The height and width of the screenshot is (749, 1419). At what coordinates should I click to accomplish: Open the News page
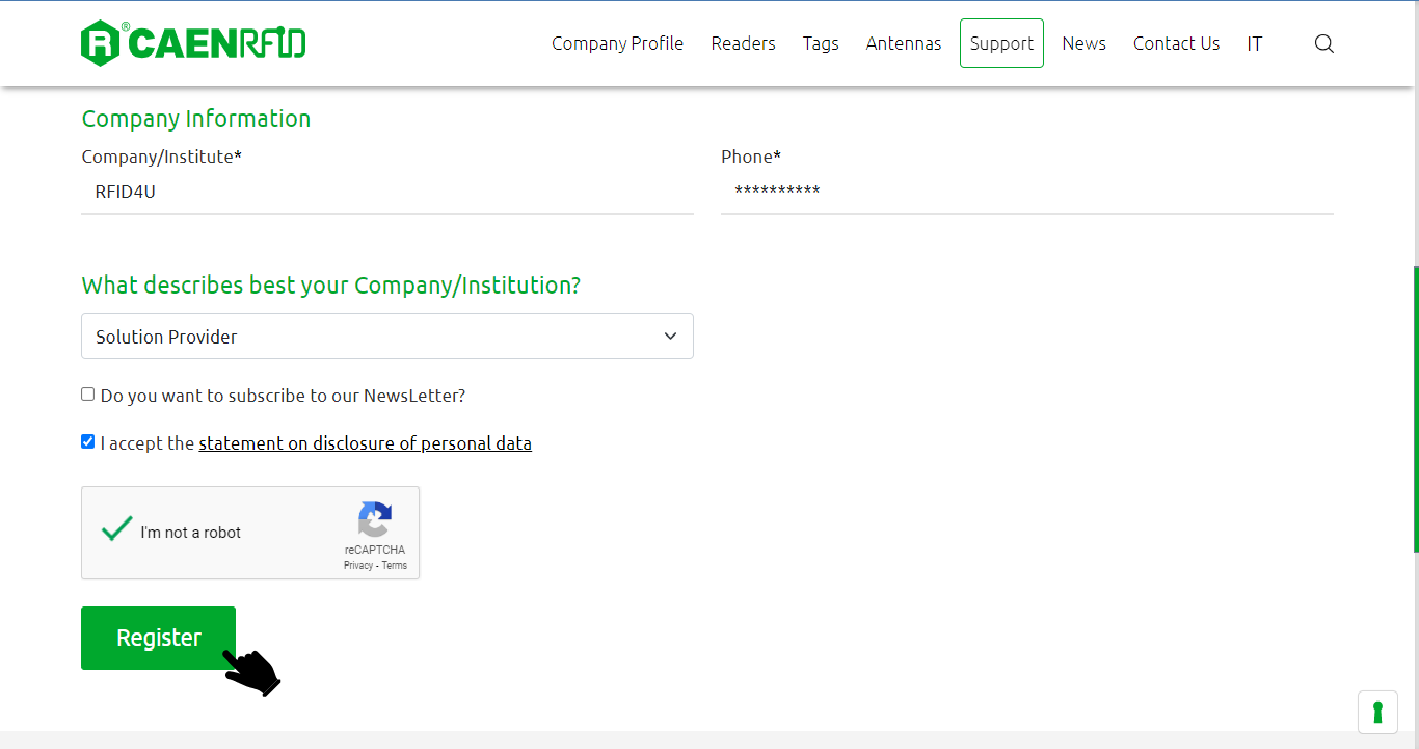(x=1084, y=43)
